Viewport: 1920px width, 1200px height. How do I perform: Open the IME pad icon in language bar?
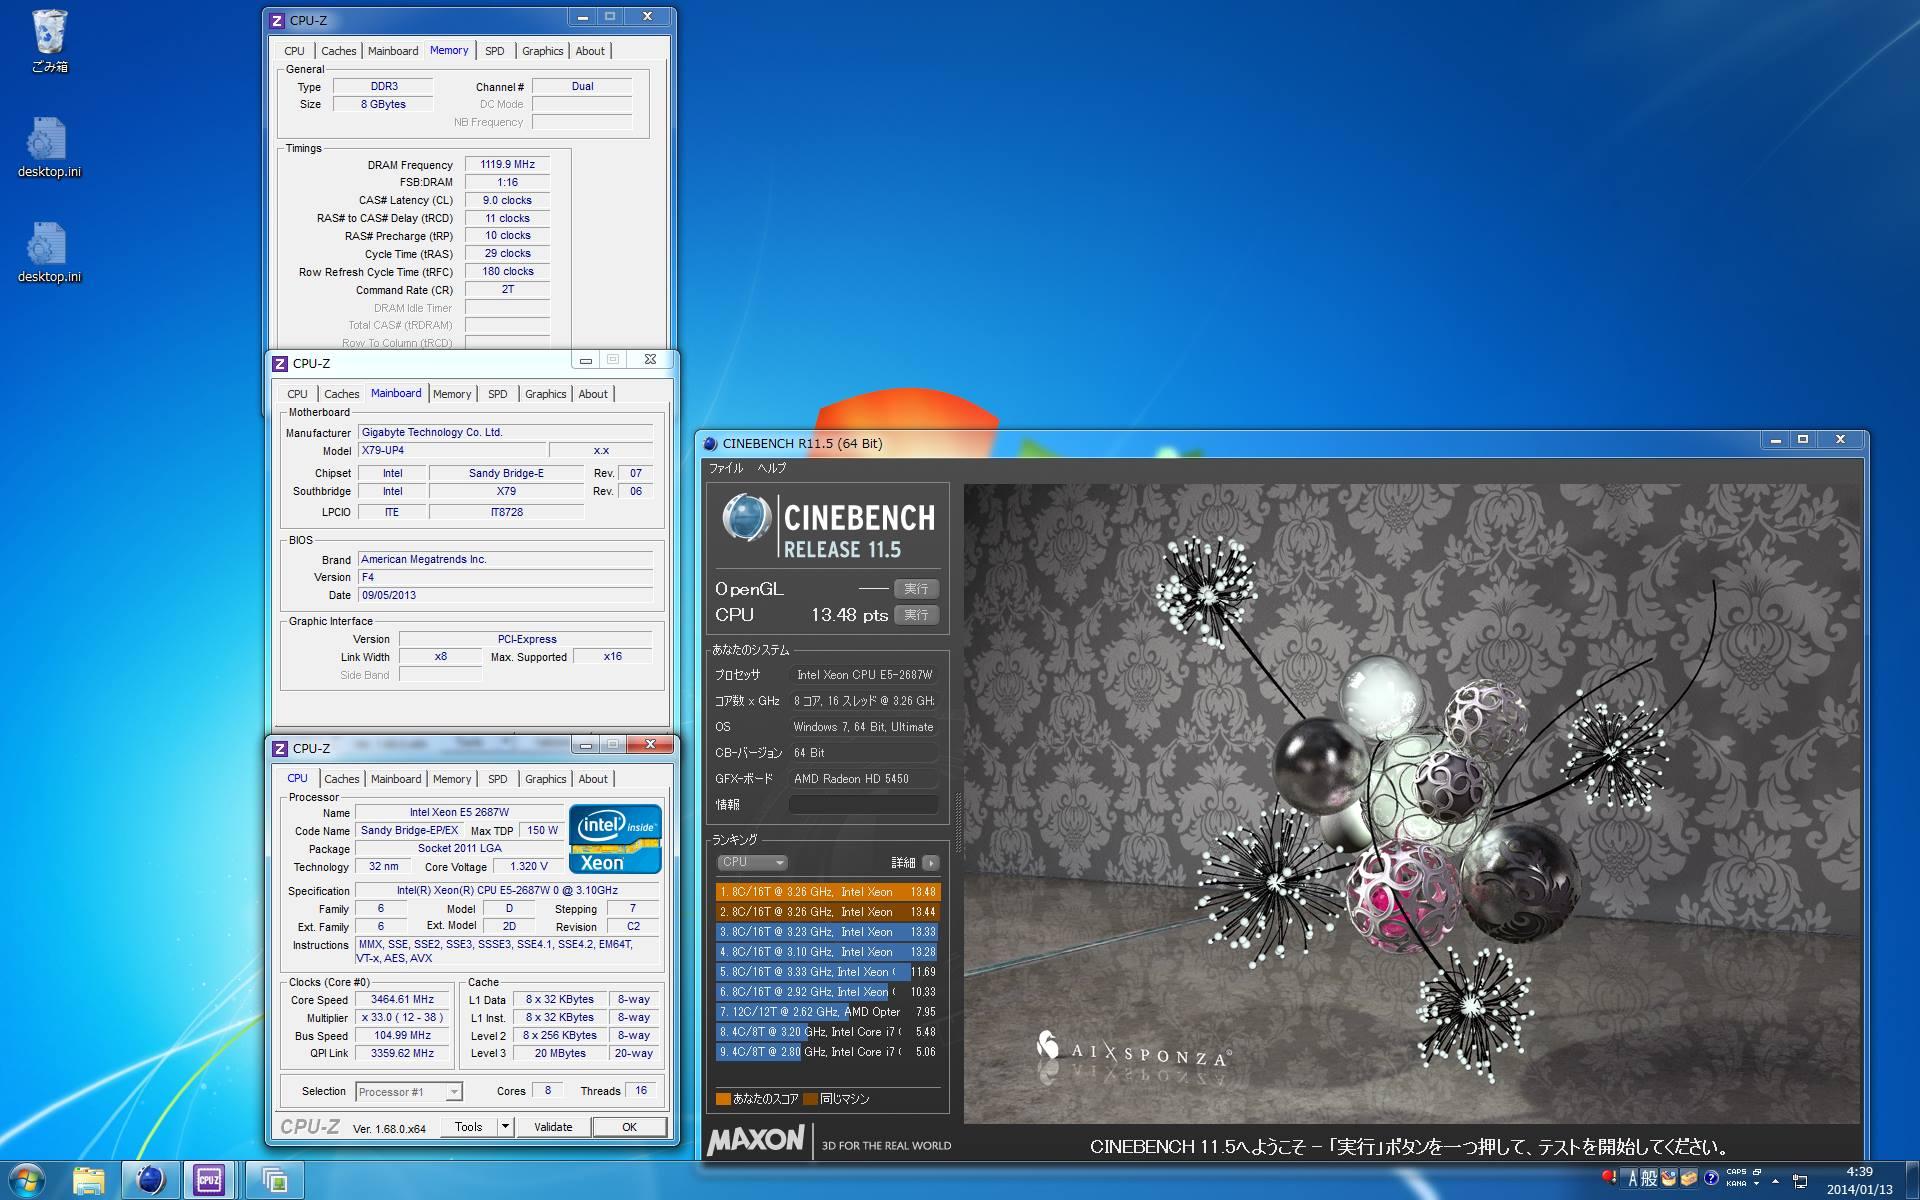point(1669,1178)
